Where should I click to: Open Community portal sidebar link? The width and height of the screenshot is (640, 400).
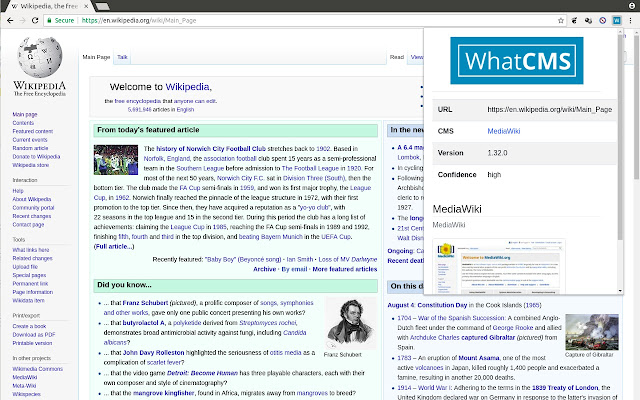(x=33, y=208)
